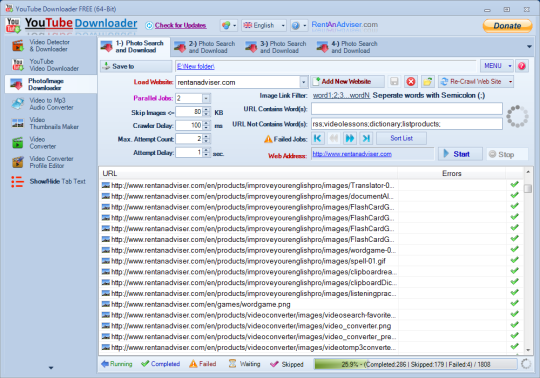This screenshot has height=378, width=540.
Task: Click the red help icon beside MENU
Action: [522, 66]
